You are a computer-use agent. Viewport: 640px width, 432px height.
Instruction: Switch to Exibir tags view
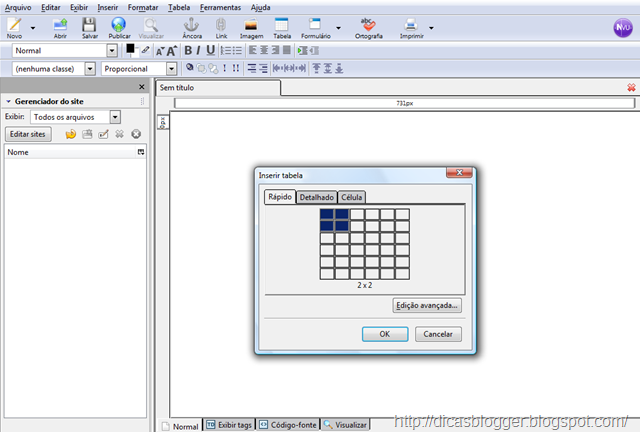point(229,425)
